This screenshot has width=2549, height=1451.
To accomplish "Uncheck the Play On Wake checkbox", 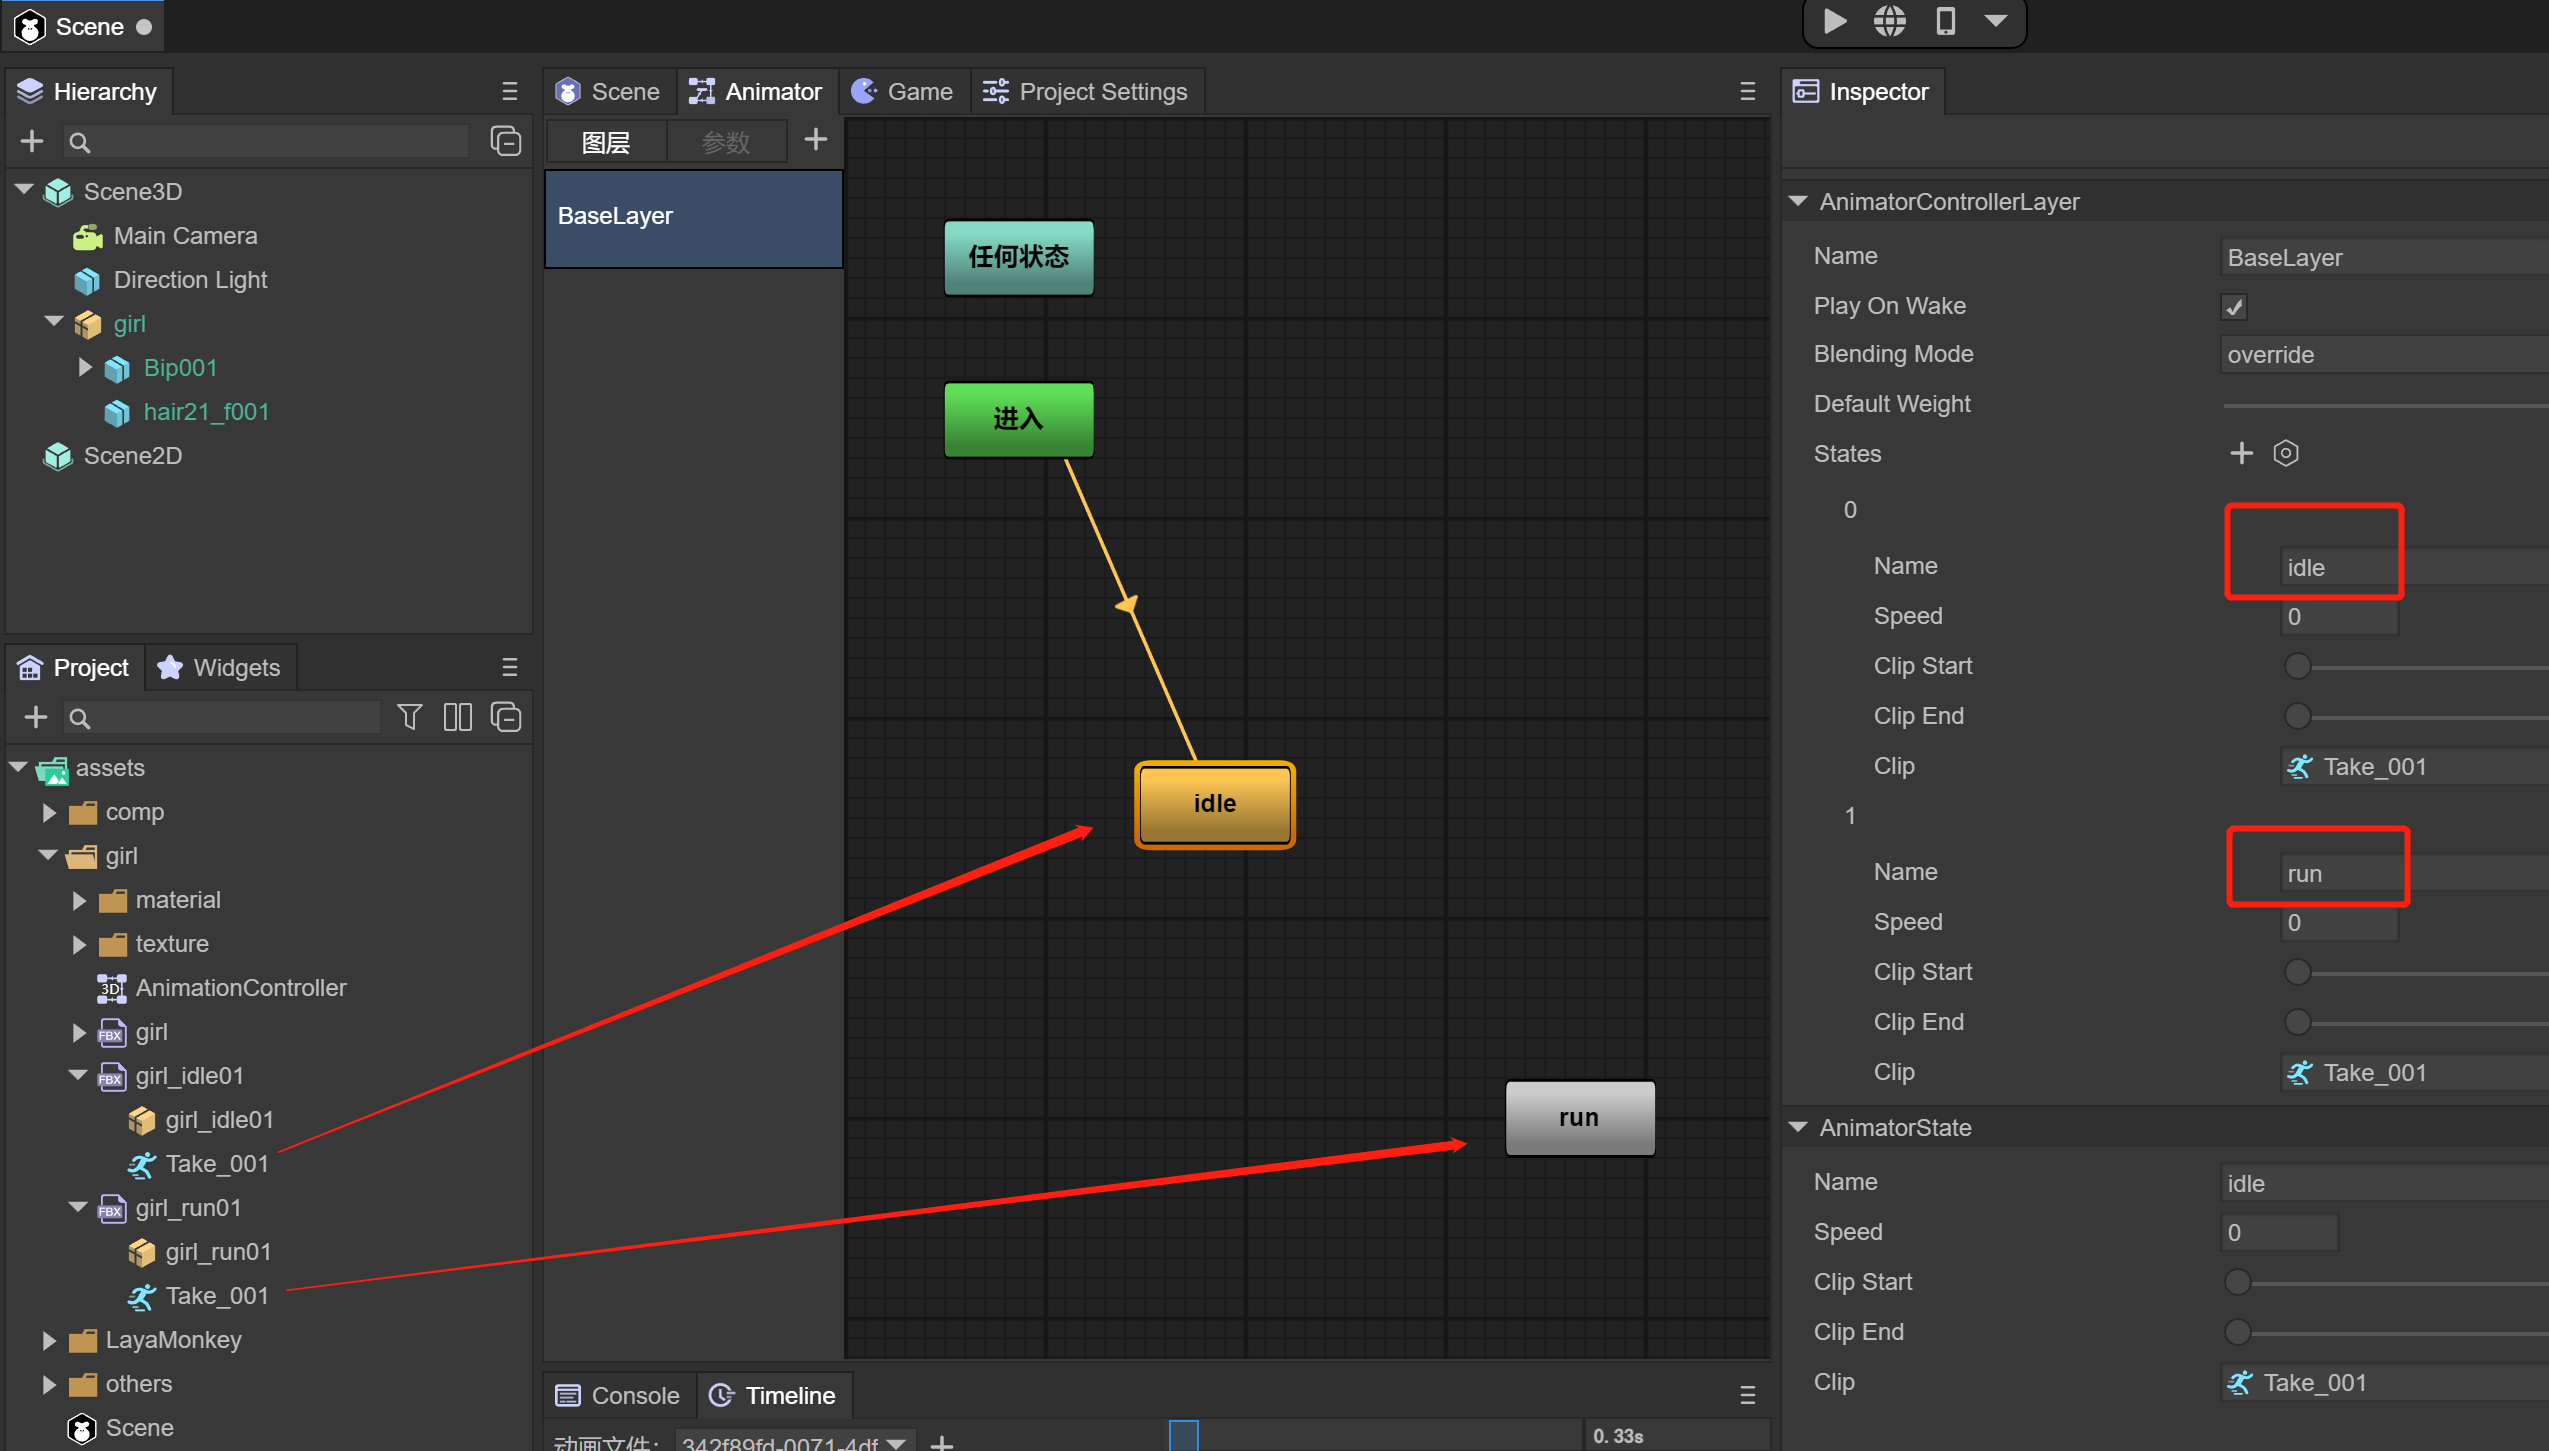I will coord(2234,307).
